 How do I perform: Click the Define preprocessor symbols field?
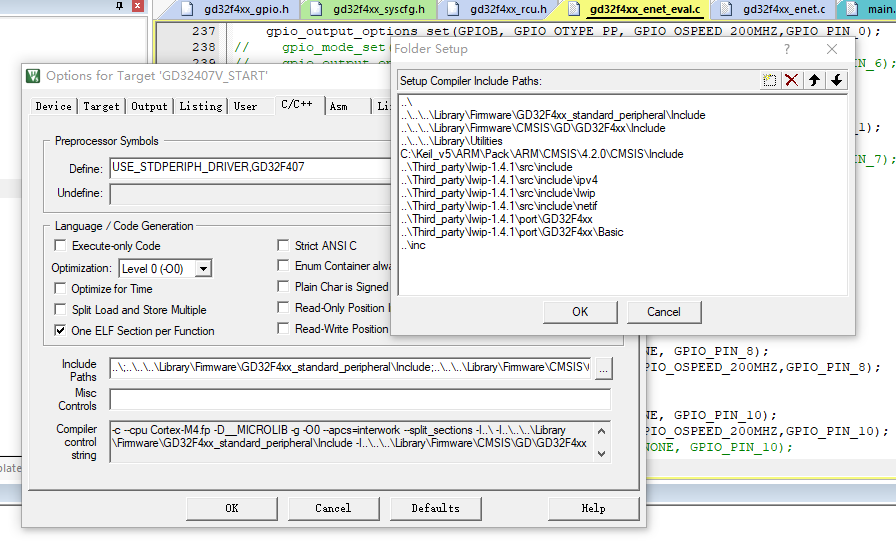(x=250, y=168)
